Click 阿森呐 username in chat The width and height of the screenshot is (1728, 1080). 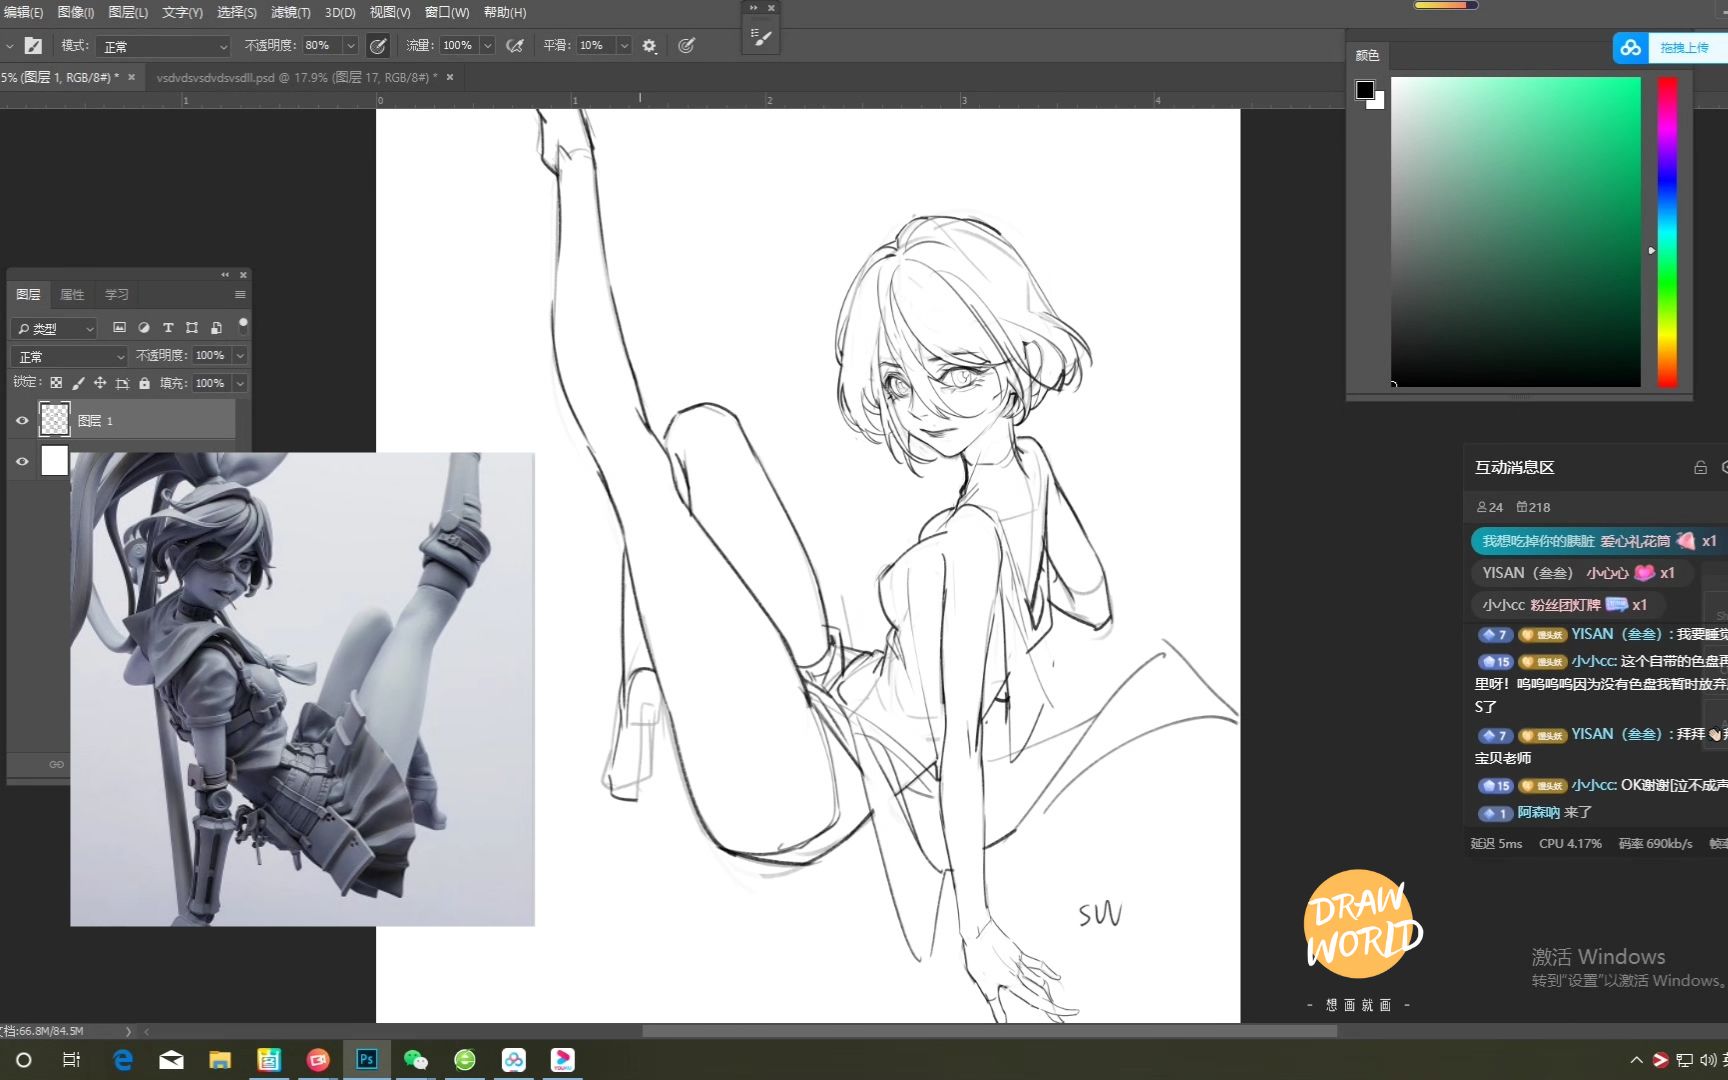(1538, 812)
